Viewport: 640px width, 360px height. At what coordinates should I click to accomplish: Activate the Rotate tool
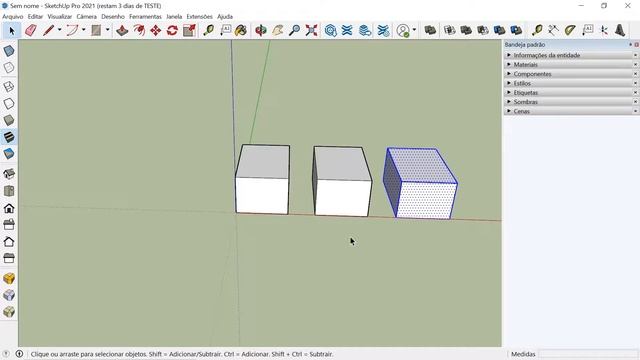tap(172, 31)
